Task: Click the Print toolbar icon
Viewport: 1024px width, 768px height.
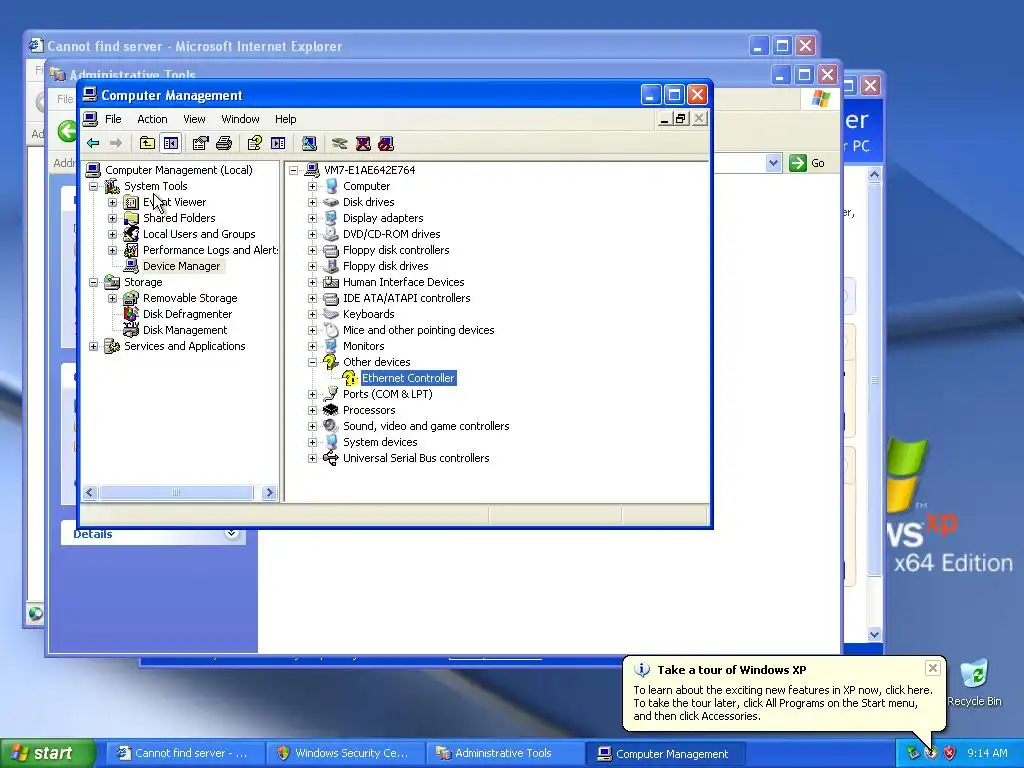Action: tap(224, 143)
